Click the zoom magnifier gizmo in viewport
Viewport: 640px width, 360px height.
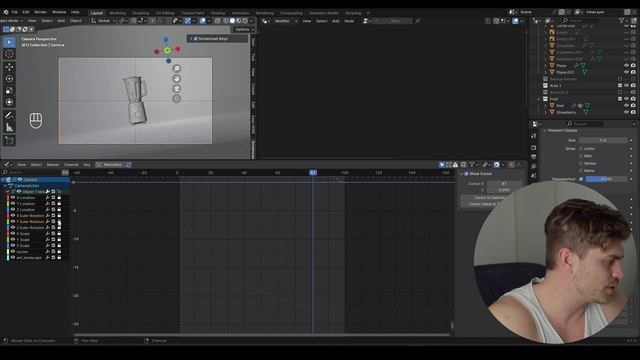pos(177,69)
